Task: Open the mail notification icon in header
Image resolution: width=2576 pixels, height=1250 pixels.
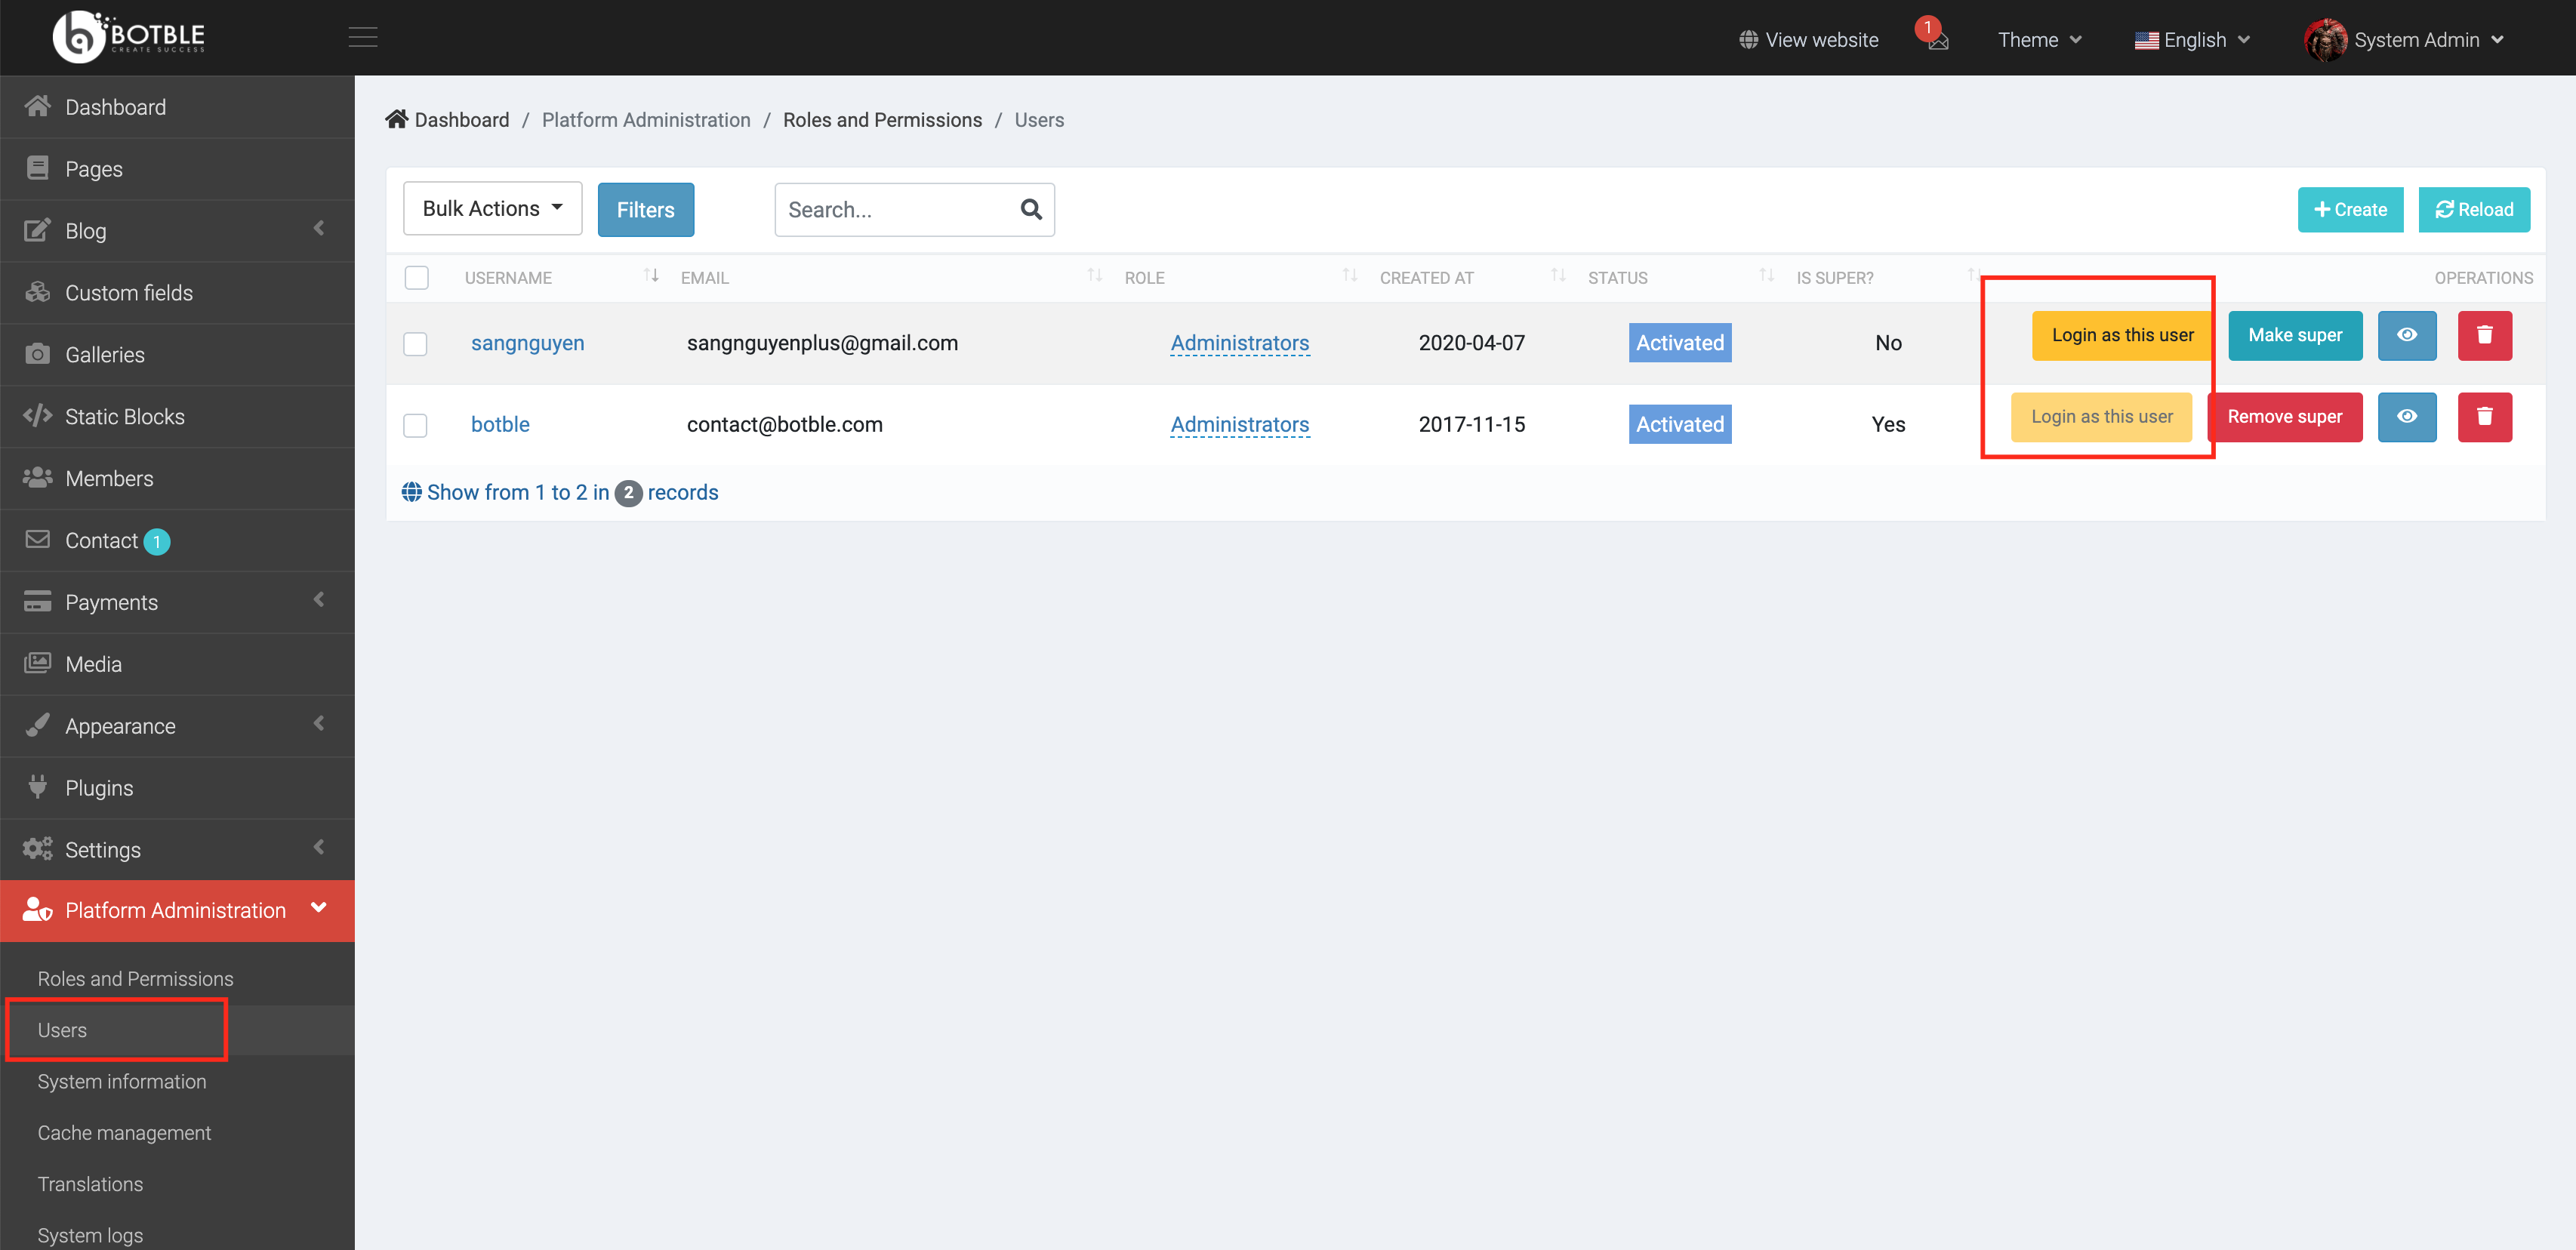Action: pos(1937,41)
